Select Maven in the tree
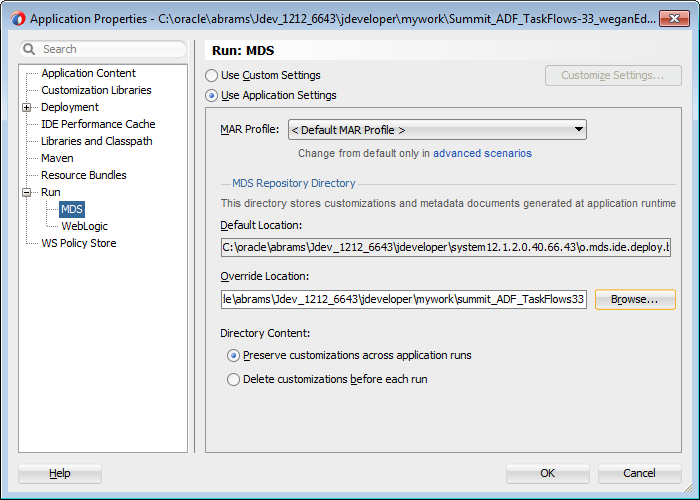 (57, 158)
